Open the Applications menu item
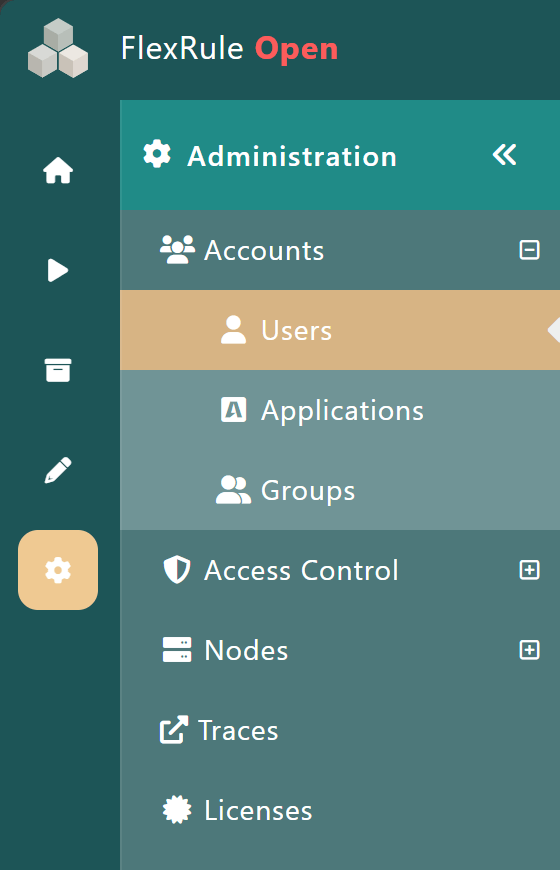 click(x=340, y=410)
